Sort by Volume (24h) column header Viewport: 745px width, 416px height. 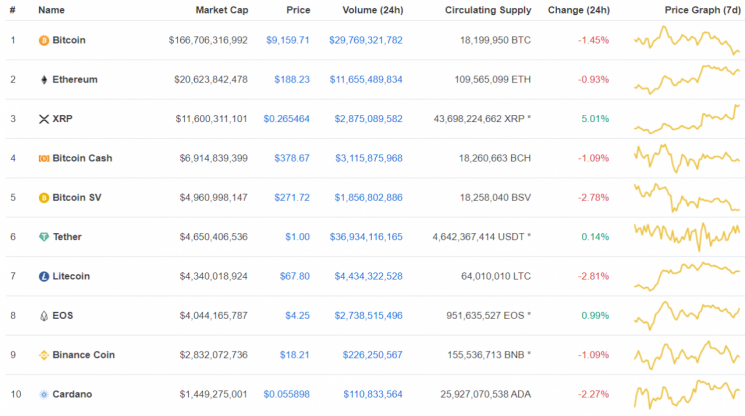pos(372,10)
